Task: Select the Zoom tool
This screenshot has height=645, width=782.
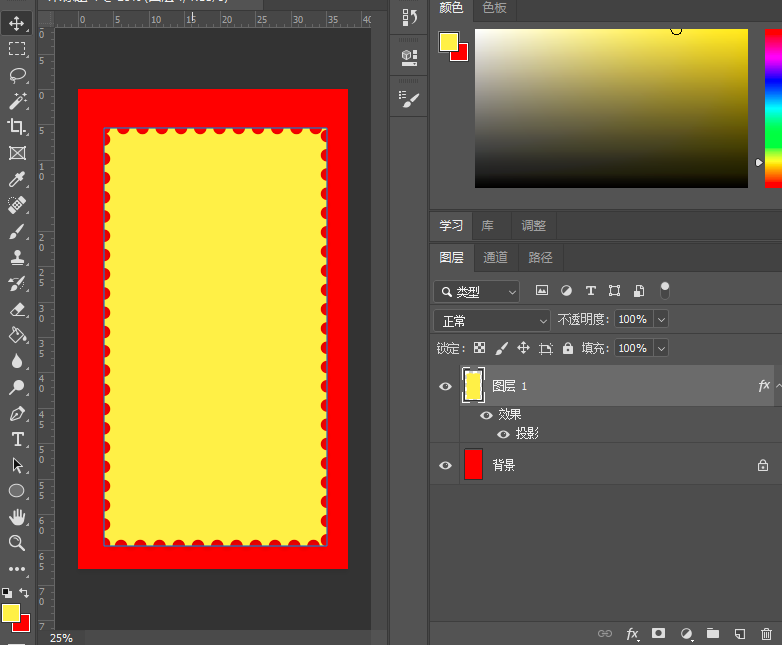Action: pos(17,543)
